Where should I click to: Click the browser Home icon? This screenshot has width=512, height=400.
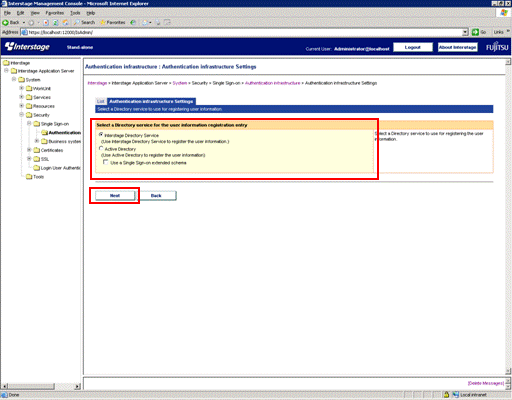(65, 22)
